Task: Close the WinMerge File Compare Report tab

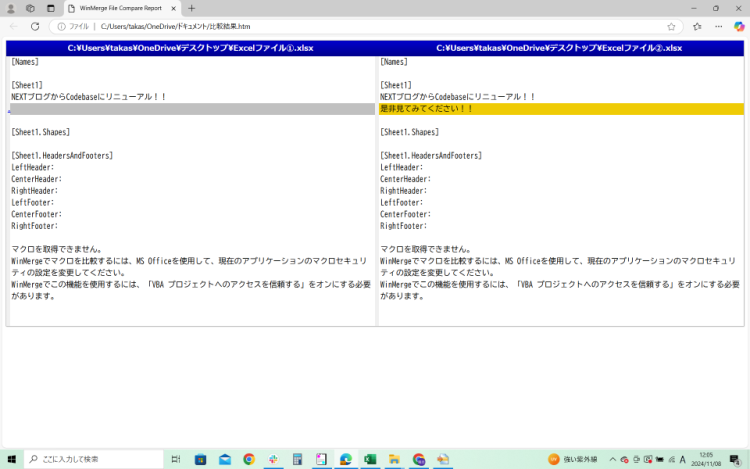Action: pyautogui.click(x=172, y=8)
